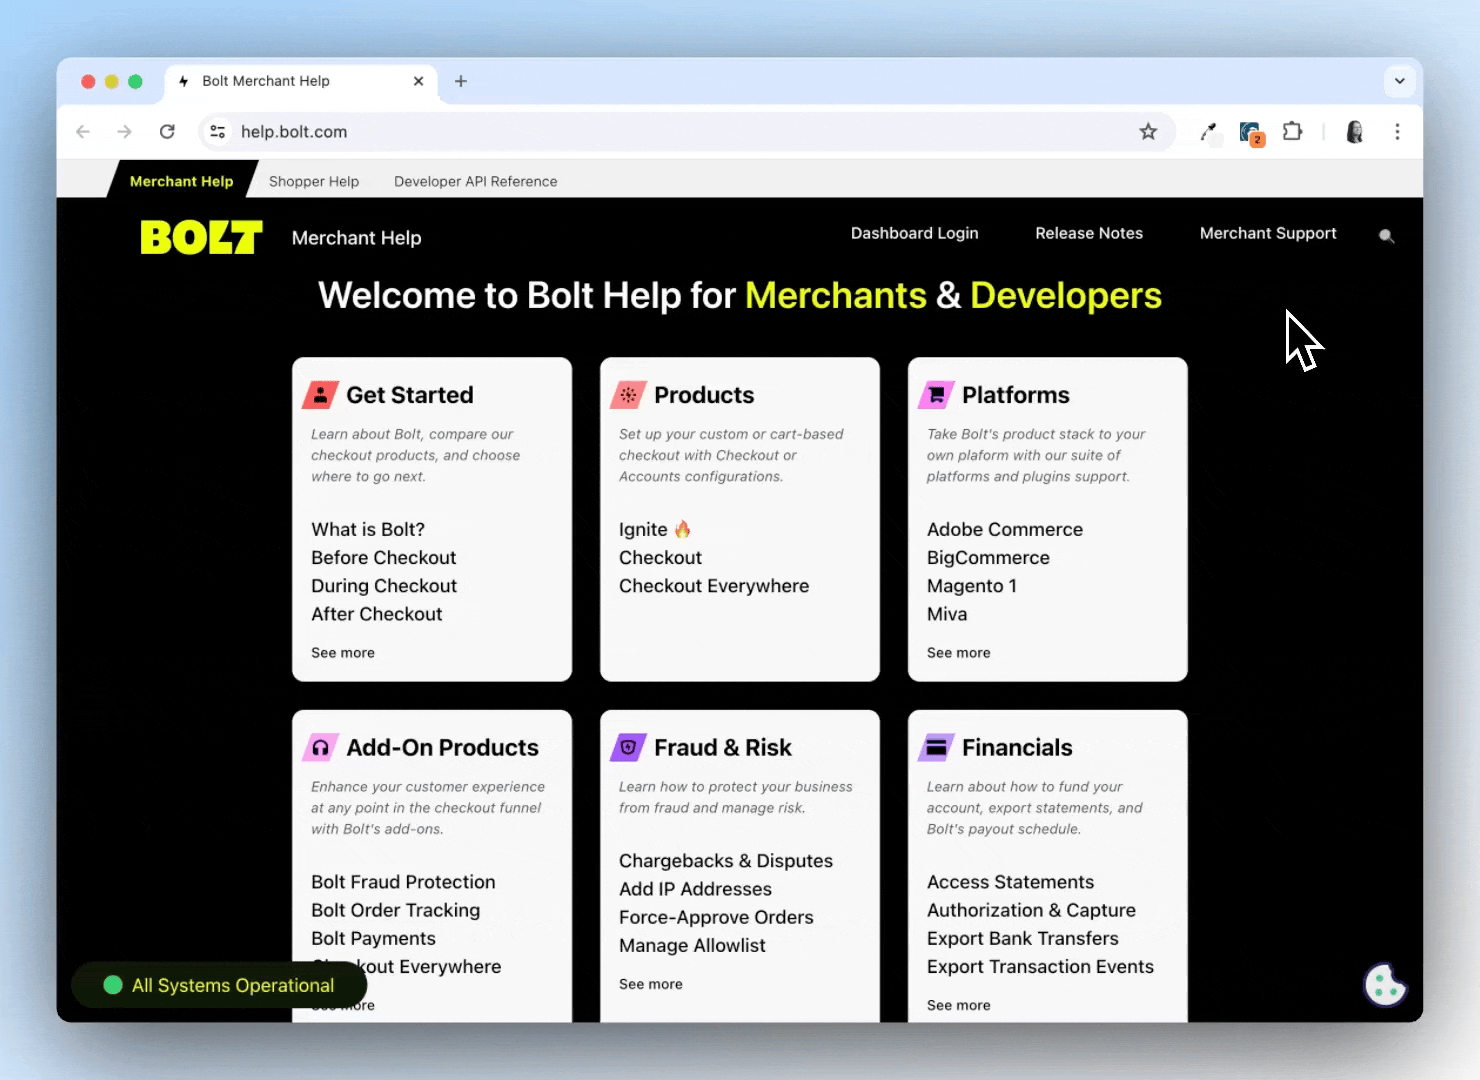The width and height of the screenshot is (1480, 1080).
Task: Reload the page
Action: coord(167,132)
